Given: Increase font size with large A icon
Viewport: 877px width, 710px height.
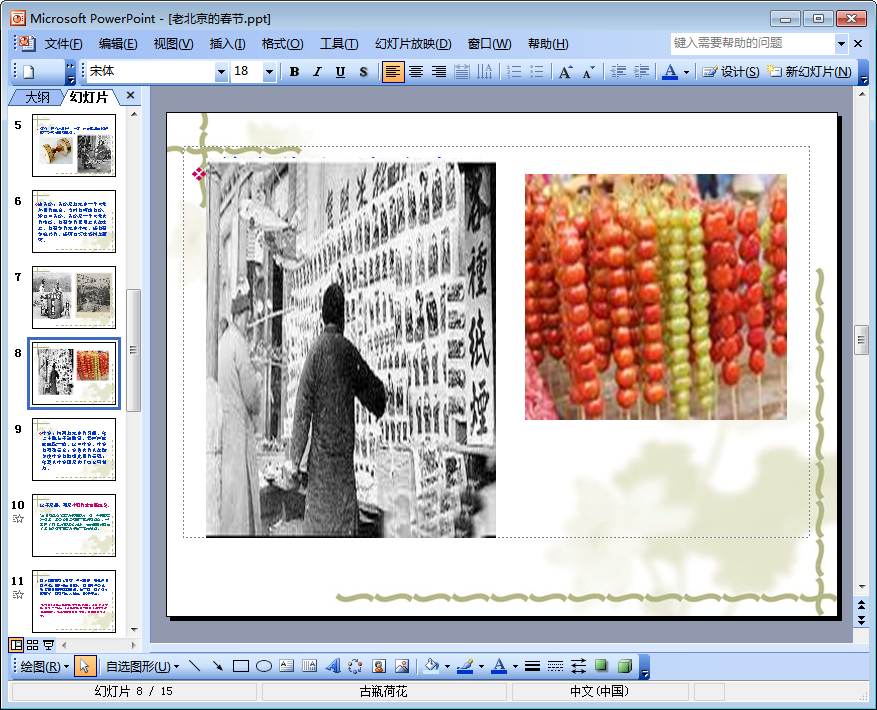Looking at the screenshot, I should pyautogui.click(x=565, y=72).
